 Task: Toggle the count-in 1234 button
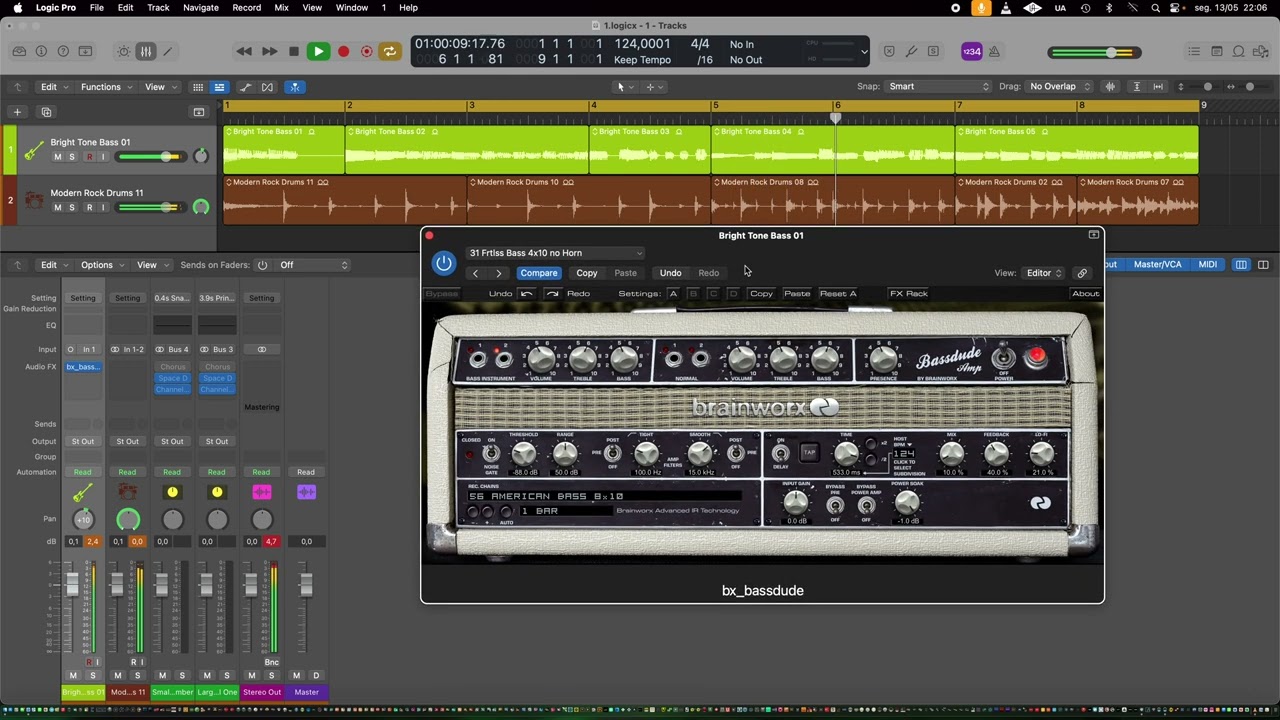coord(971,51)
